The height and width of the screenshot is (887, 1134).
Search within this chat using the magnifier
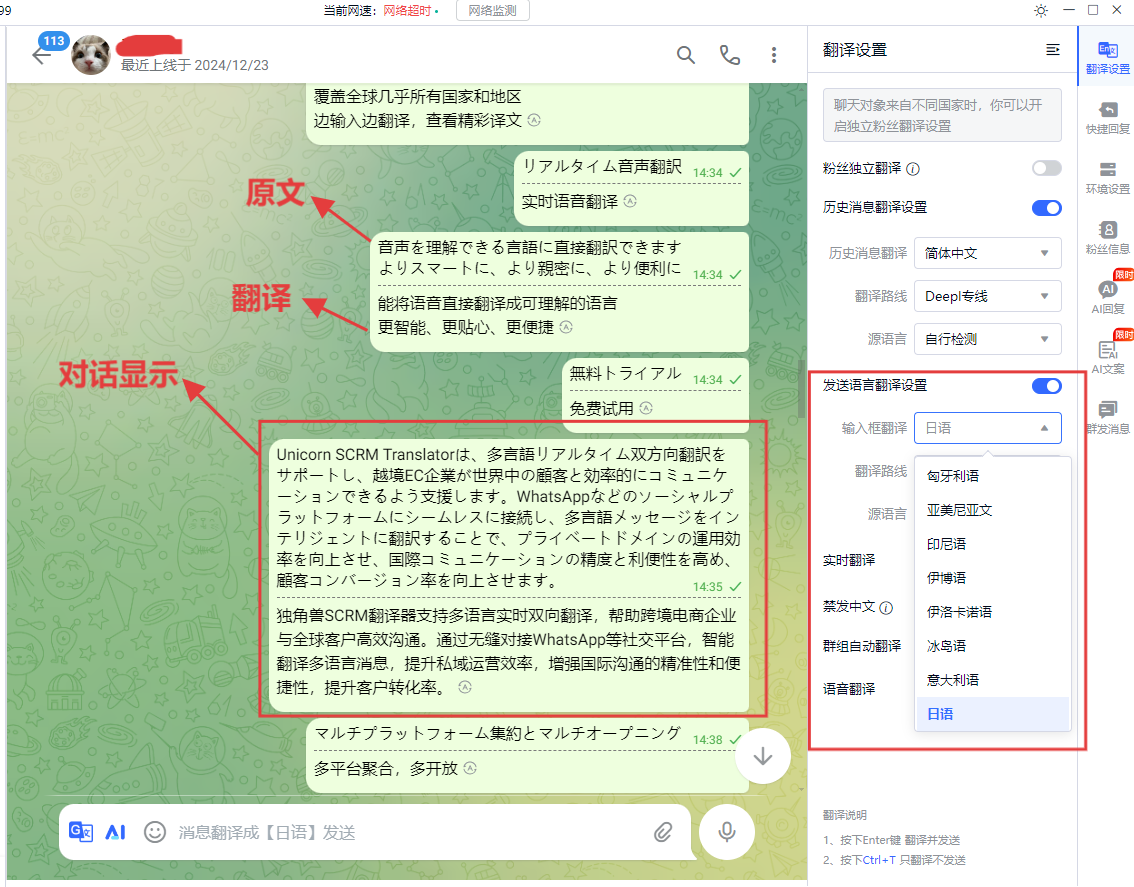686,55
